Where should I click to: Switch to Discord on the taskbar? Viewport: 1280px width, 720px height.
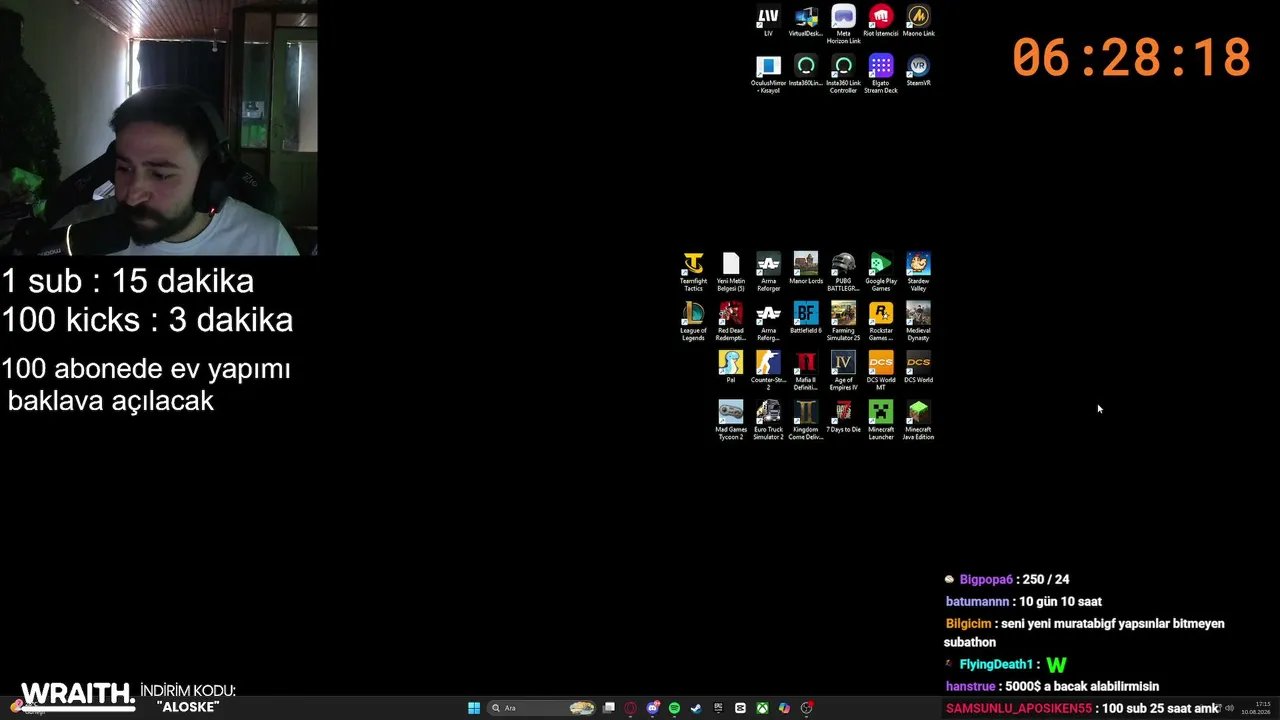652,708
